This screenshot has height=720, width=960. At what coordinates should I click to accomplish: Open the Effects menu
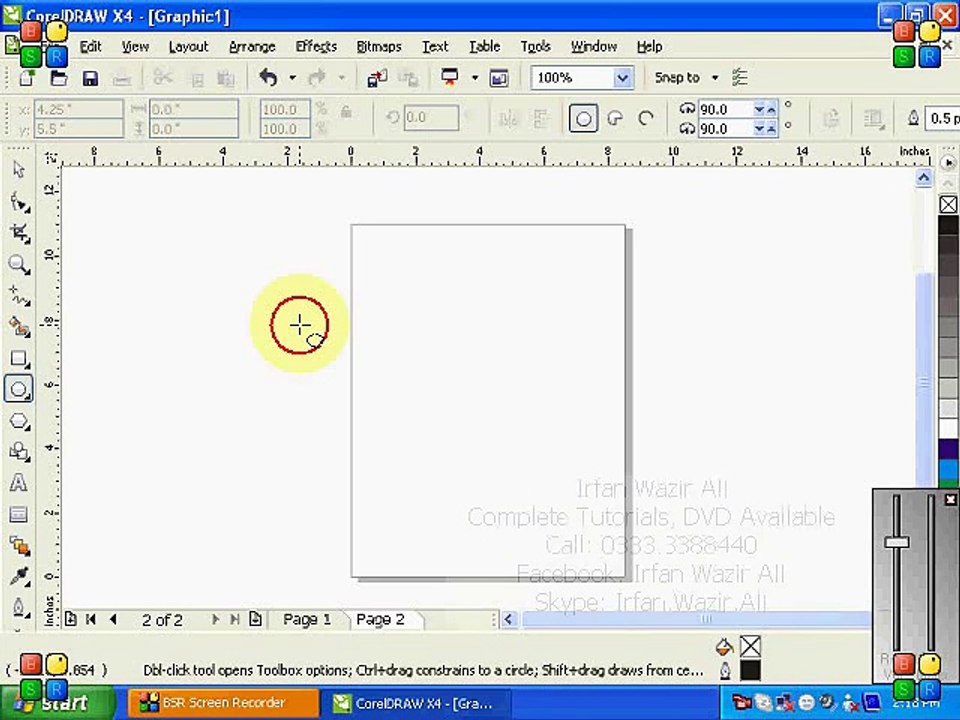click(316, 47)
